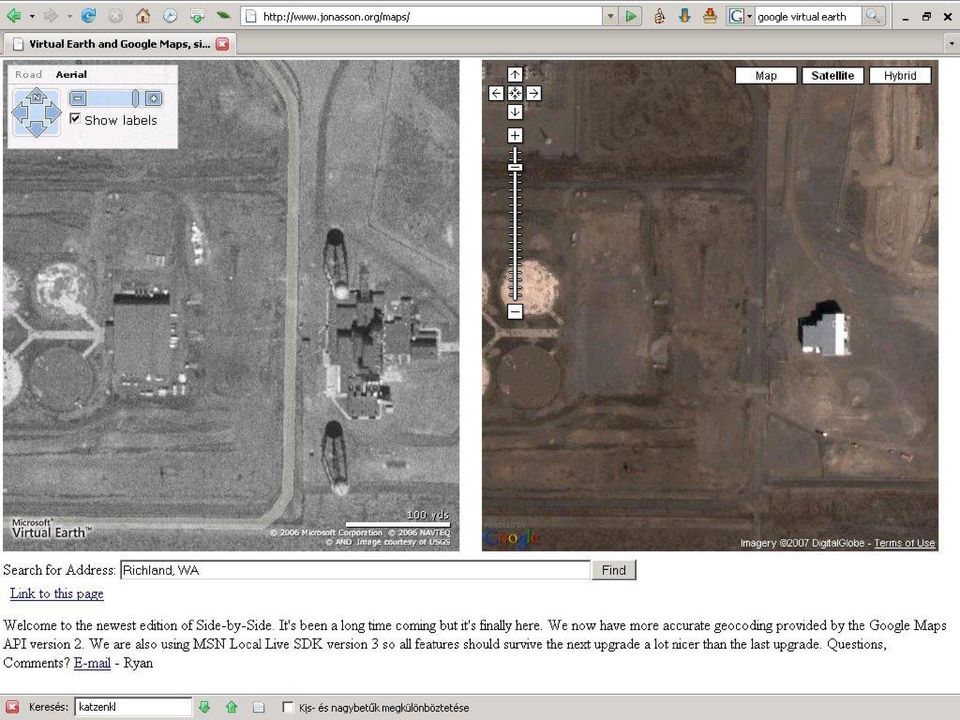Click the URL address field
The height and width of the screenshot is (720, 960).
pyautogui.click(x=432, y=17)
